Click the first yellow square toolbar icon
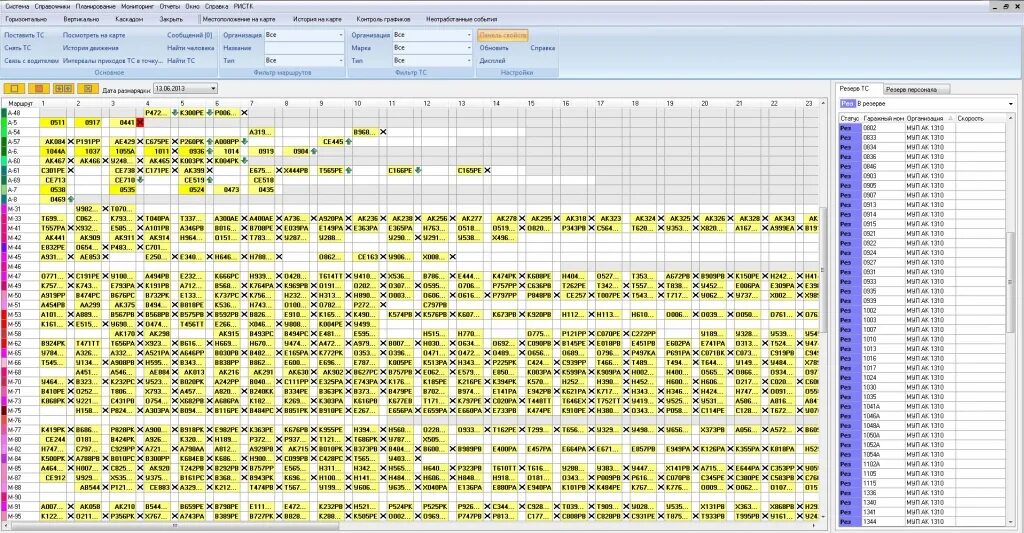 pos(14,89)
